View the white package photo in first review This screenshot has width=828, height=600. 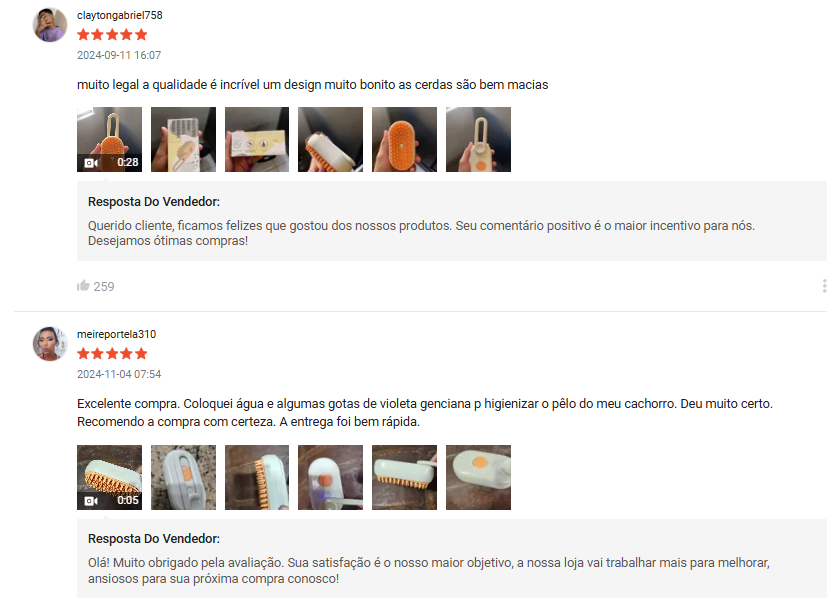point(257,139)
